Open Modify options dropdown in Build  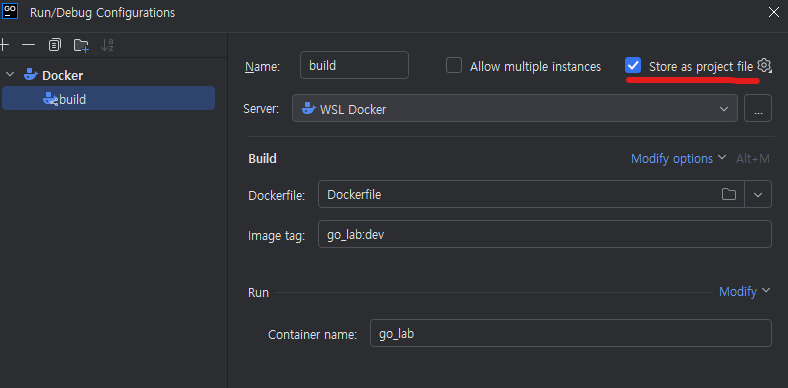pos(678,159)
